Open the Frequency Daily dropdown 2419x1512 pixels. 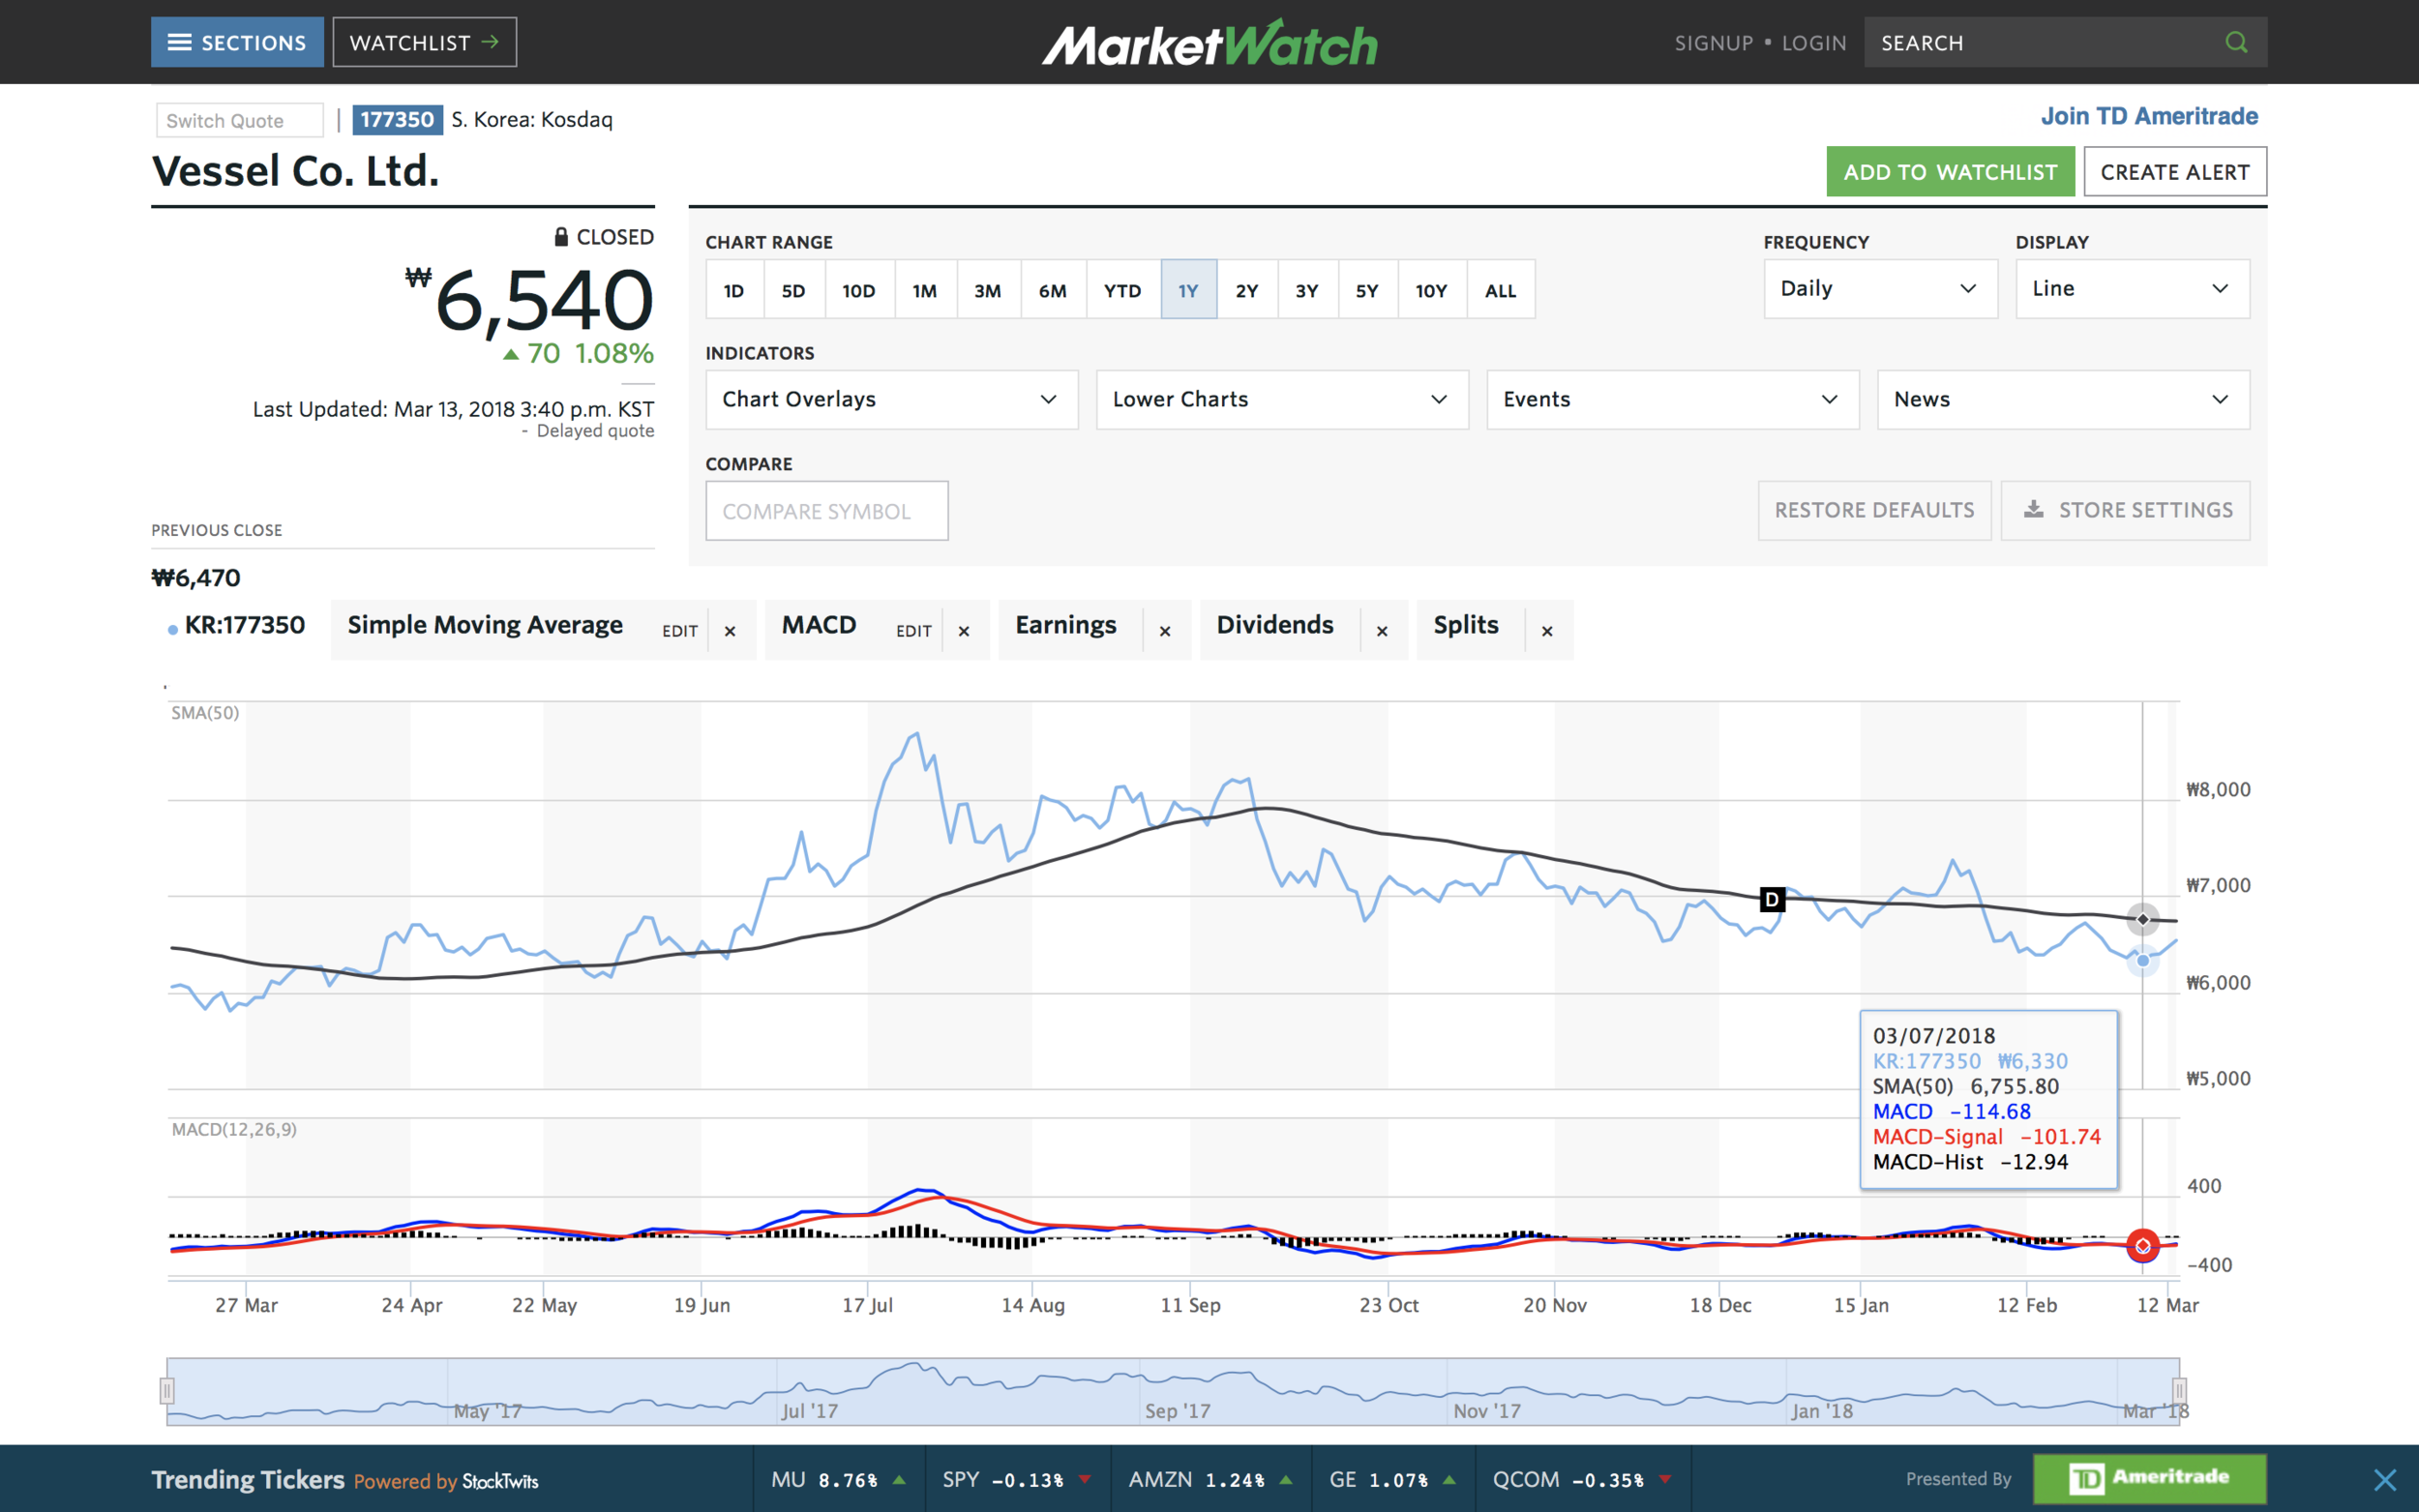coord(1880,289)
